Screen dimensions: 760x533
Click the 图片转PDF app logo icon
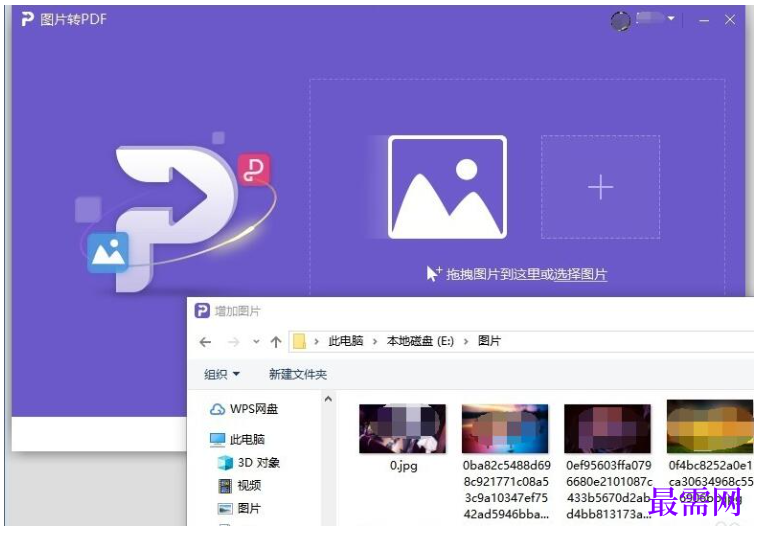tap(28, 19)
